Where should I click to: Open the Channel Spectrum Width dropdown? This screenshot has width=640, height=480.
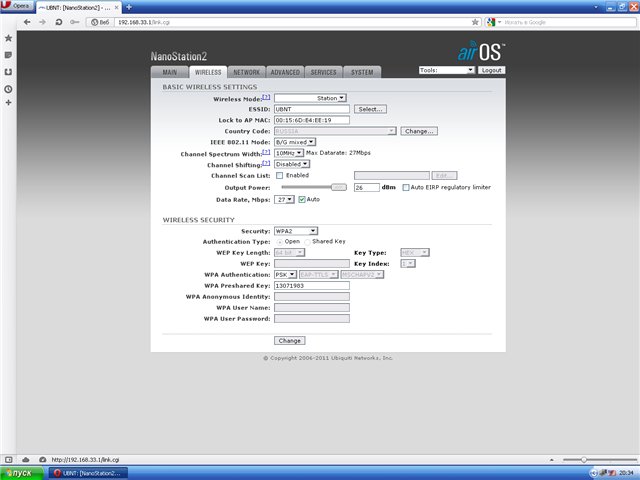click(289, 153)
